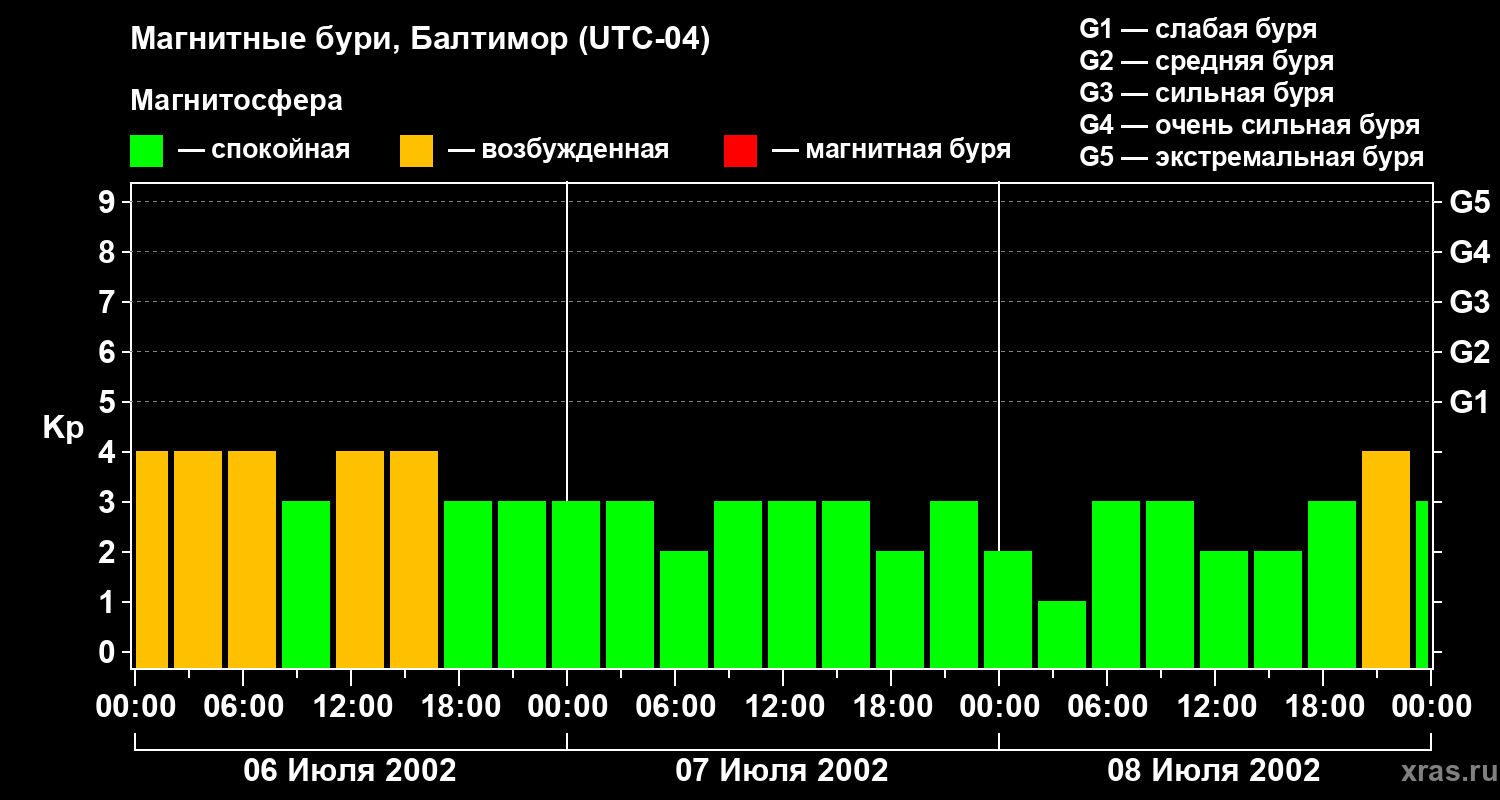The width and height of the screenshot is (1500, 800).
Task: Click the date label "07 Июля 2002"
Action: (782, 771)
